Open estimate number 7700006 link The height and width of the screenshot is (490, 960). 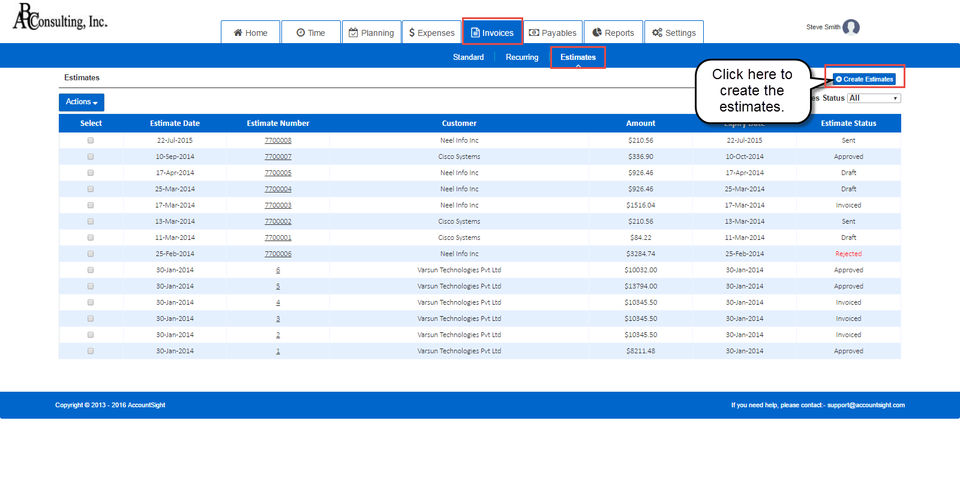pyautogui.click(x=278, y=254)
